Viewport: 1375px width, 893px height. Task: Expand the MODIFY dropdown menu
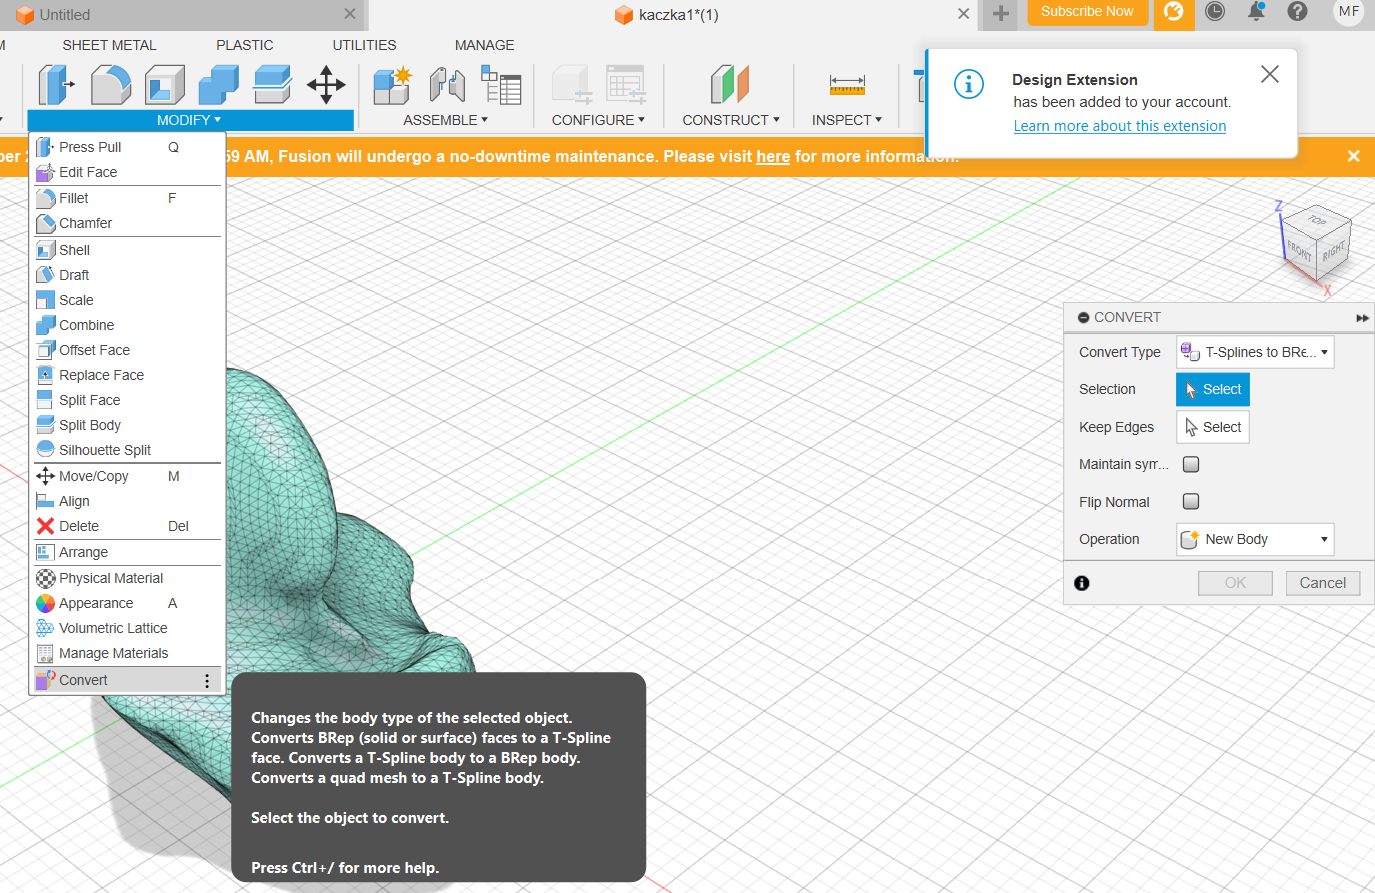coord(190,120)
